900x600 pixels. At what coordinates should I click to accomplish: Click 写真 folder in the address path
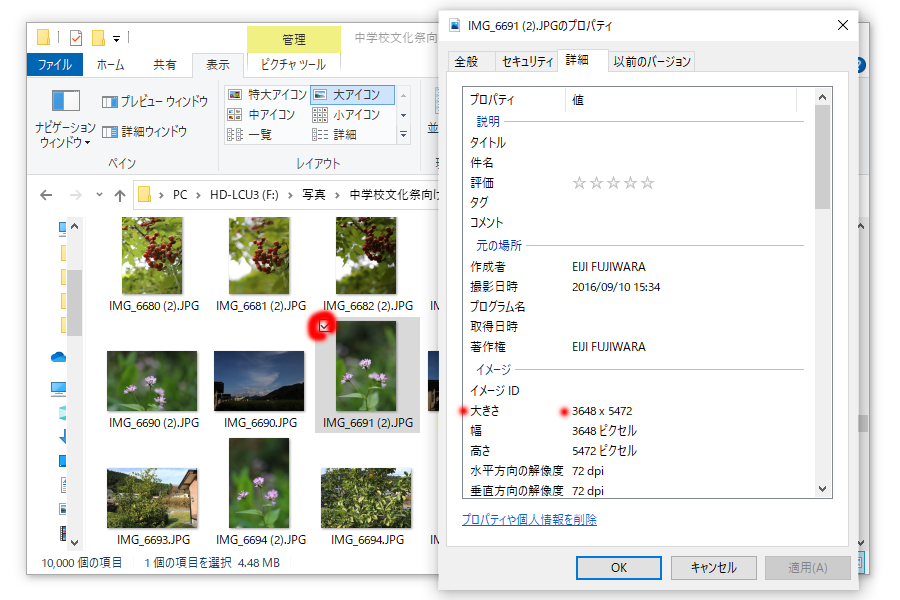pyautogui.click(x=314, y=195)
